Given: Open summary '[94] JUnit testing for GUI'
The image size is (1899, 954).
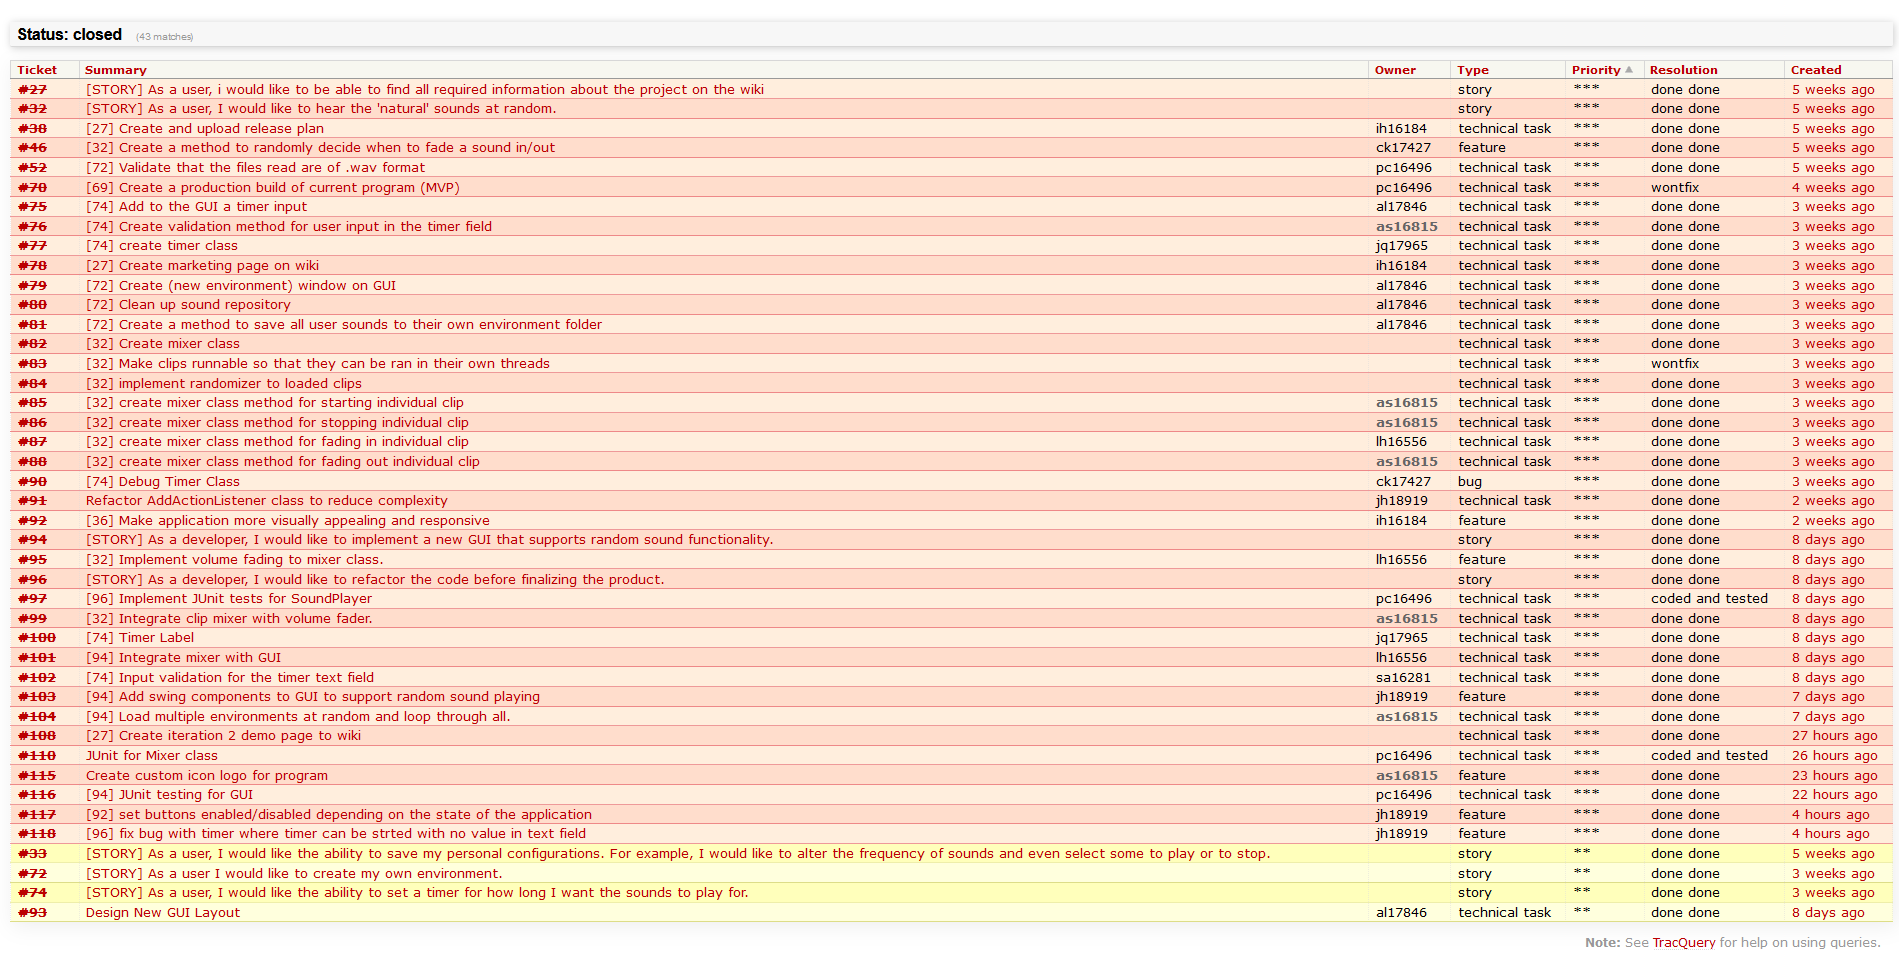Looking at the screenshot, I should click(x=169, y=795).
